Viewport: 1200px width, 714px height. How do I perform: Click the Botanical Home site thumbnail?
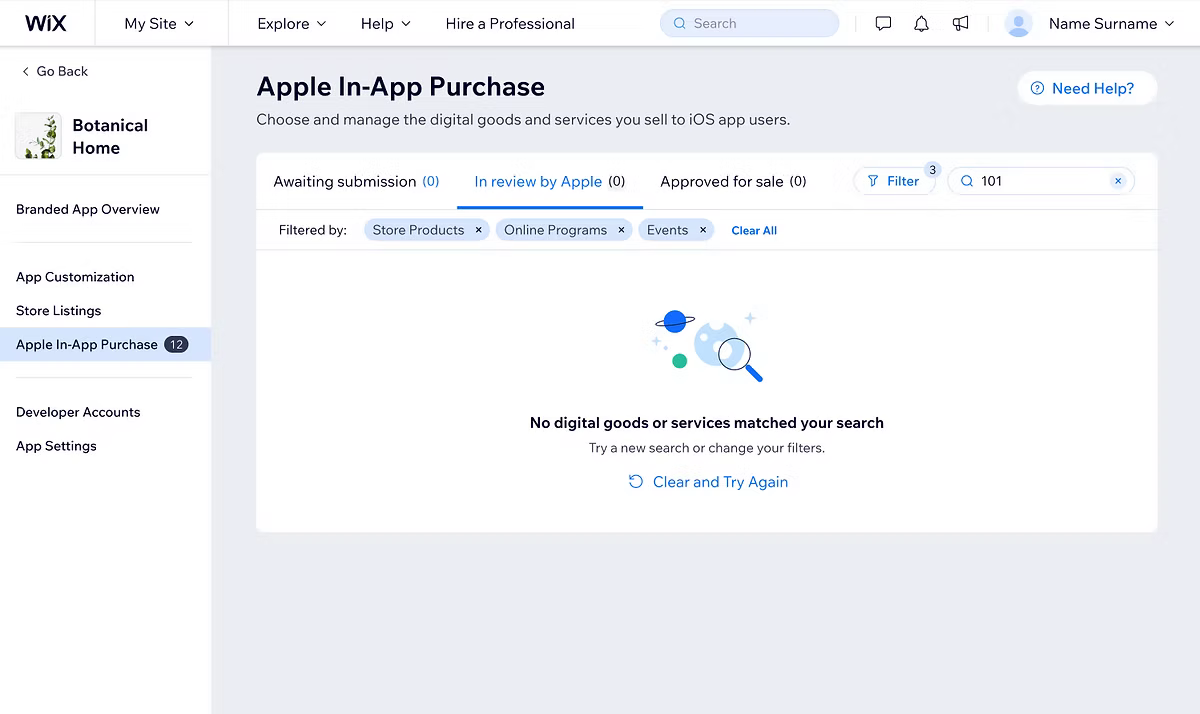pyautogui.click(x=38, y=136)
